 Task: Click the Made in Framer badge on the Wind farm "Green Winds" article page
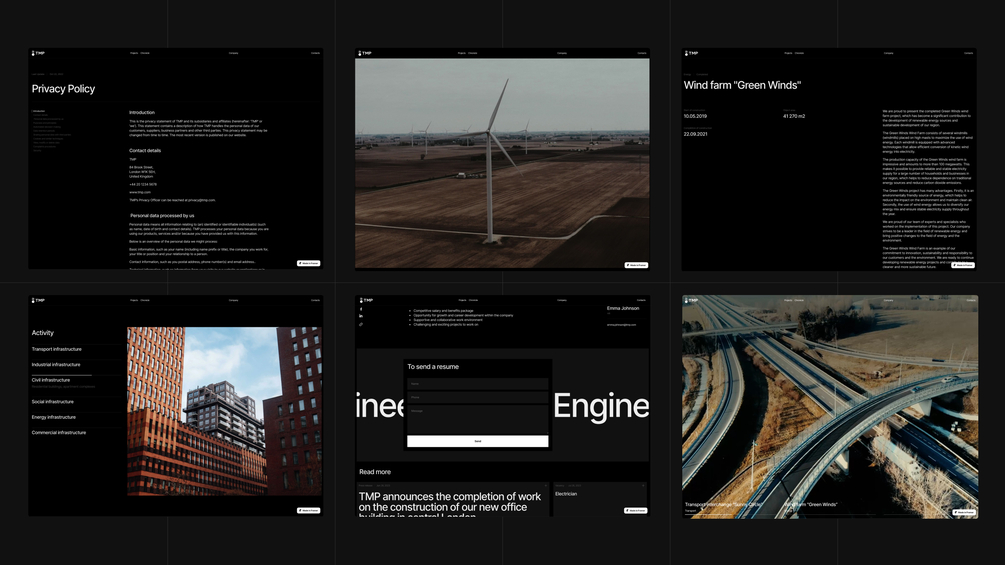(x=963, y=265)
